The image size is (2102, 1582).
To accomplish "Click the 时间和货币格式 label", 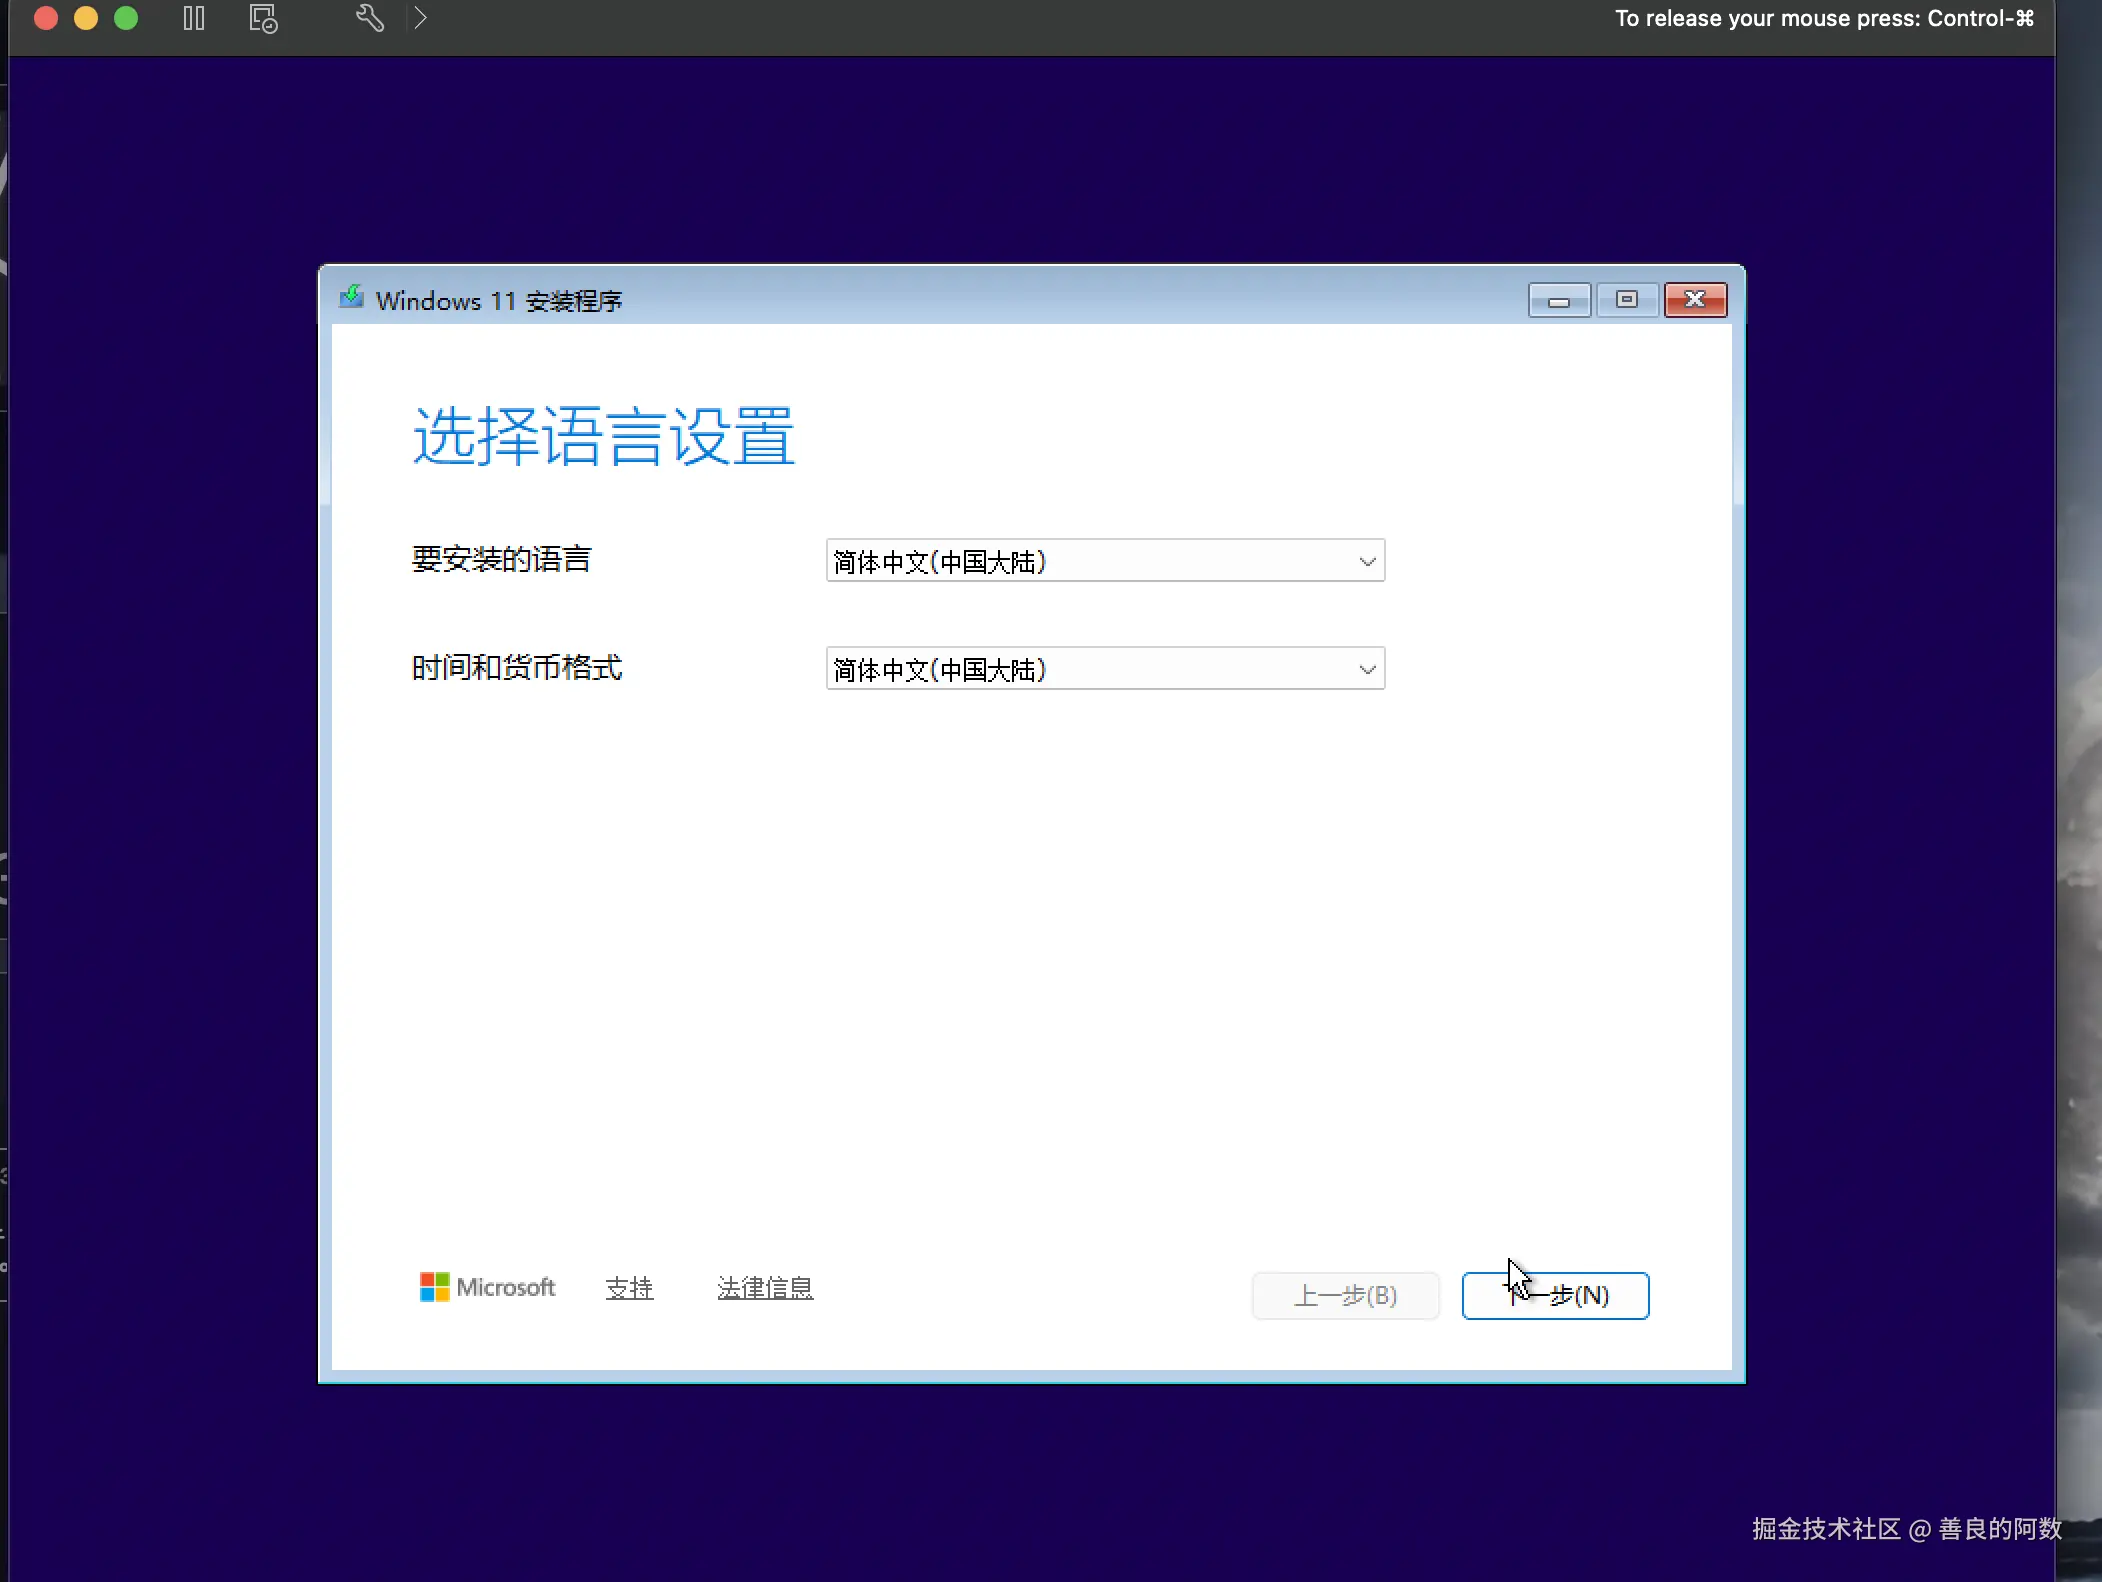I will [x=517, y=667].
